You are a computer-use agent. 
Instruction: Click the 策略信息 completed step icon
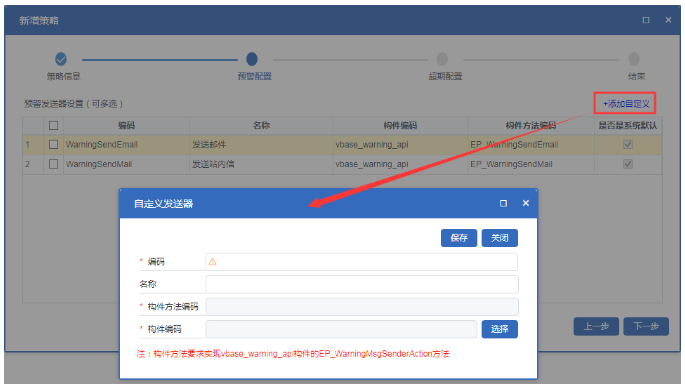click(x=61, y=59)
